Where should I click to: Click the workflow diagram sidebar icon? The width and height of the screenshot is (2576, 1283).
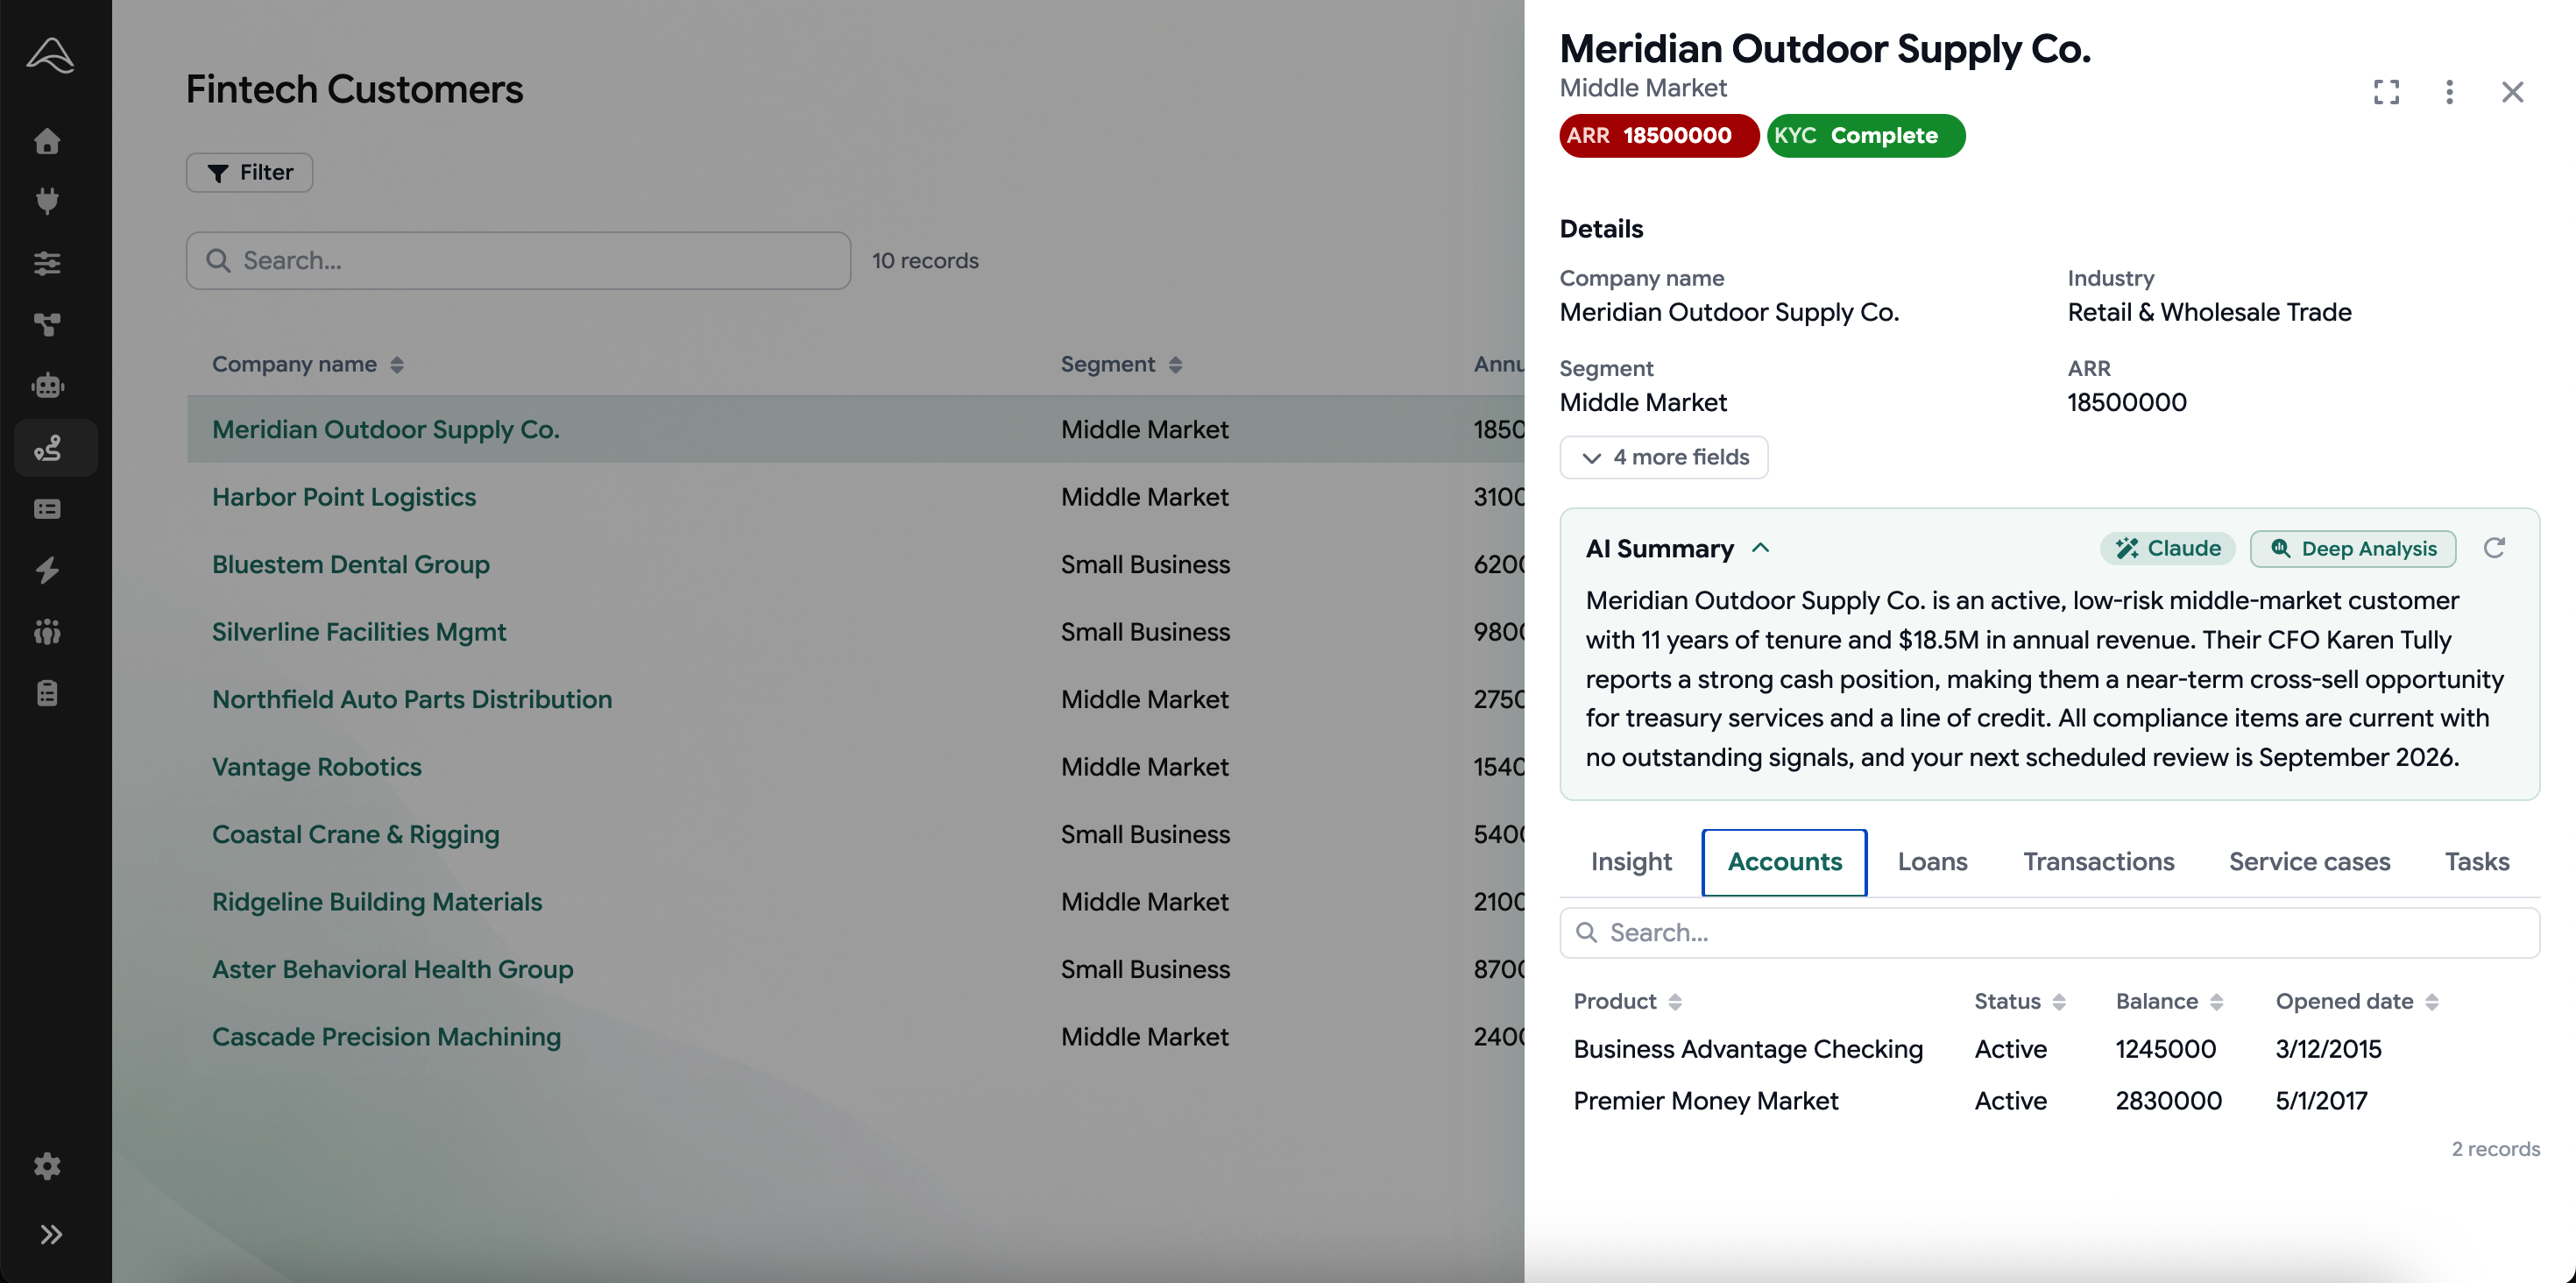click(47, 325)
